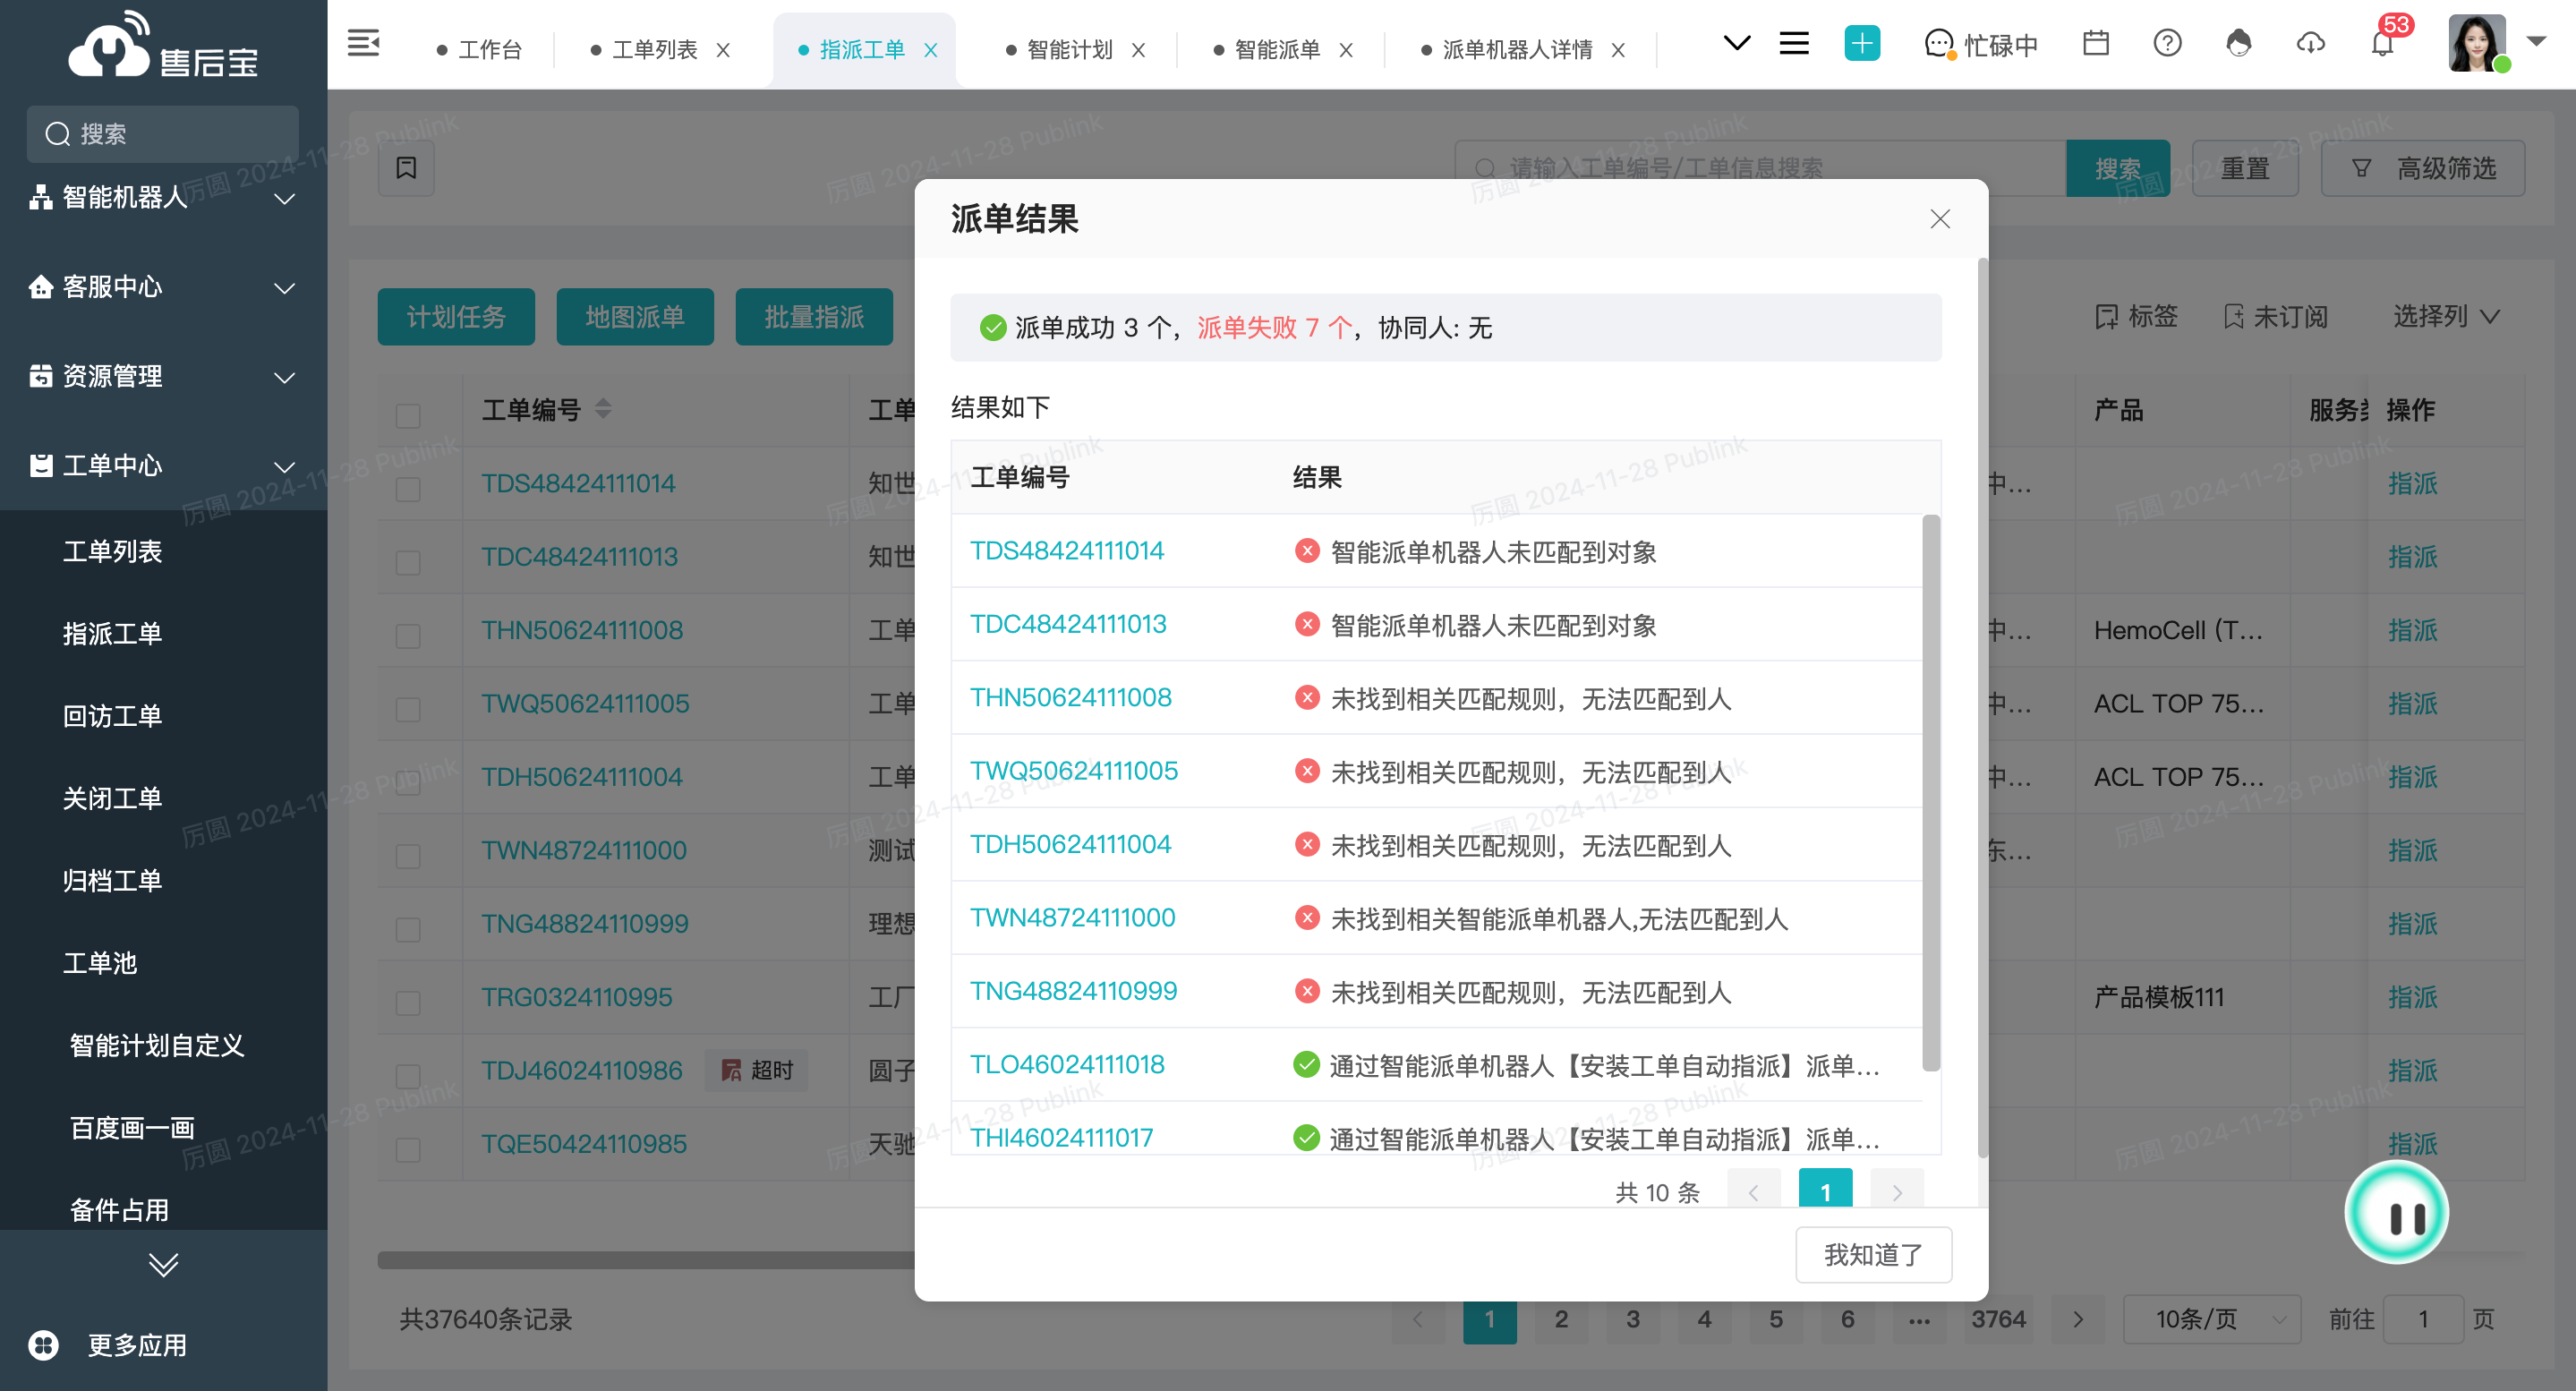Screen dimensions: 2576x1391
Task: Open user account dropdown arrow
Action: pos(2536,41)
